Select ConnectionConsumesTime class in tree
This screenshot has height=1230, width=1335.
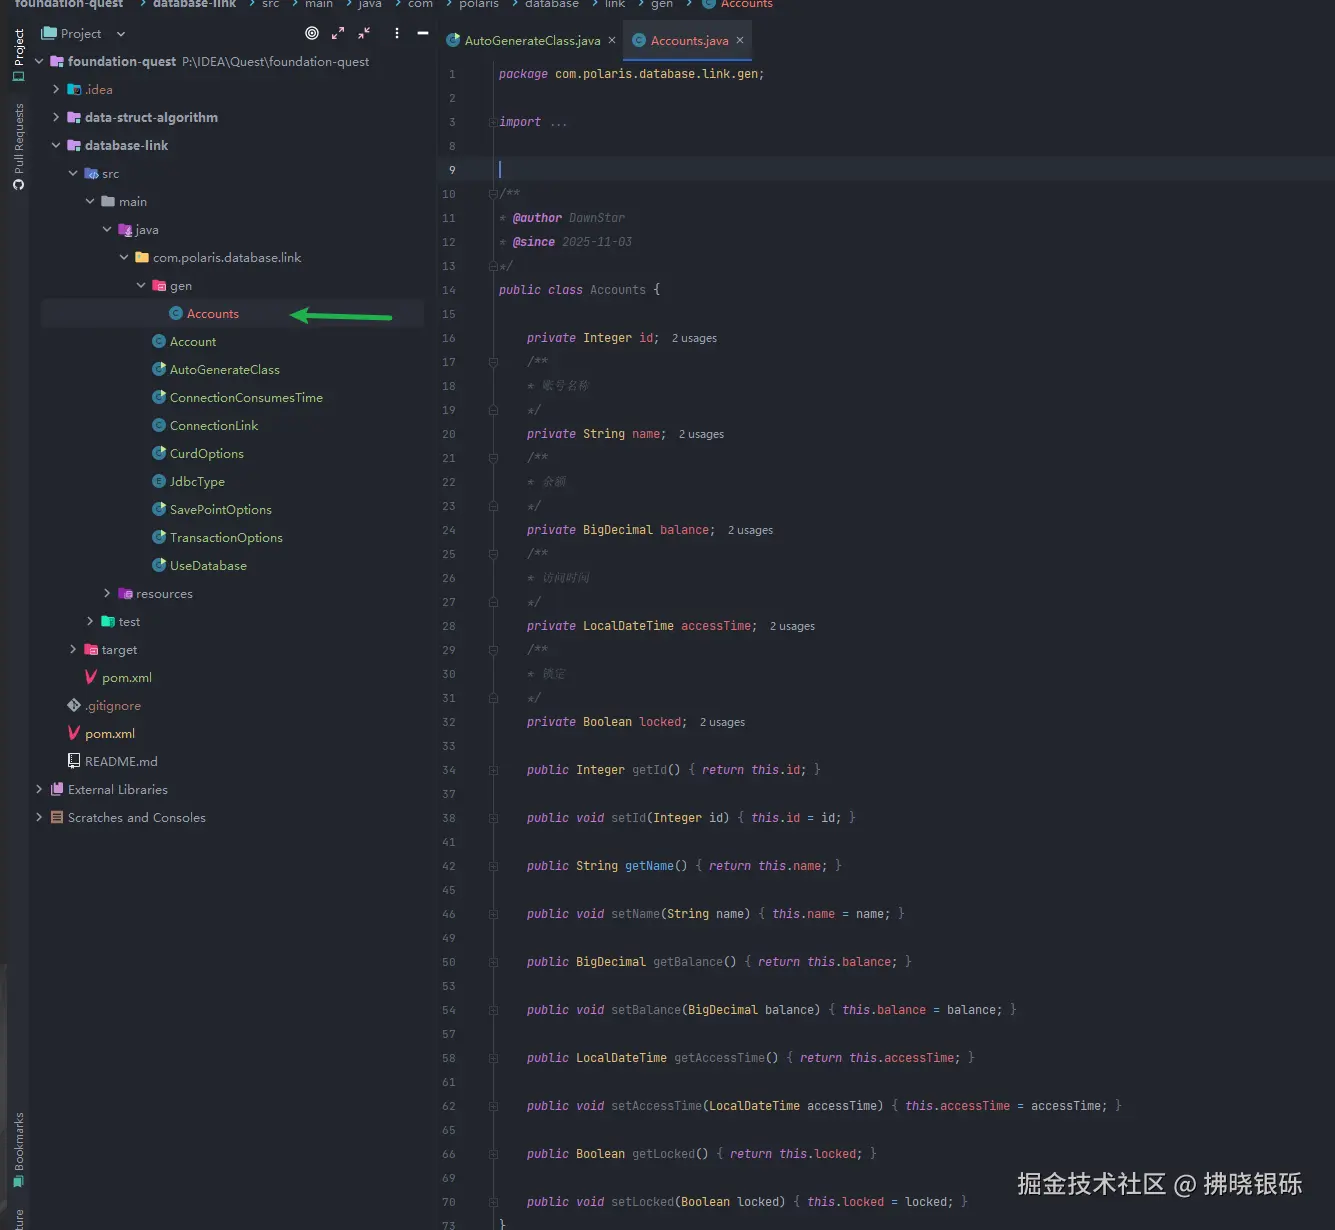point(245,397)
